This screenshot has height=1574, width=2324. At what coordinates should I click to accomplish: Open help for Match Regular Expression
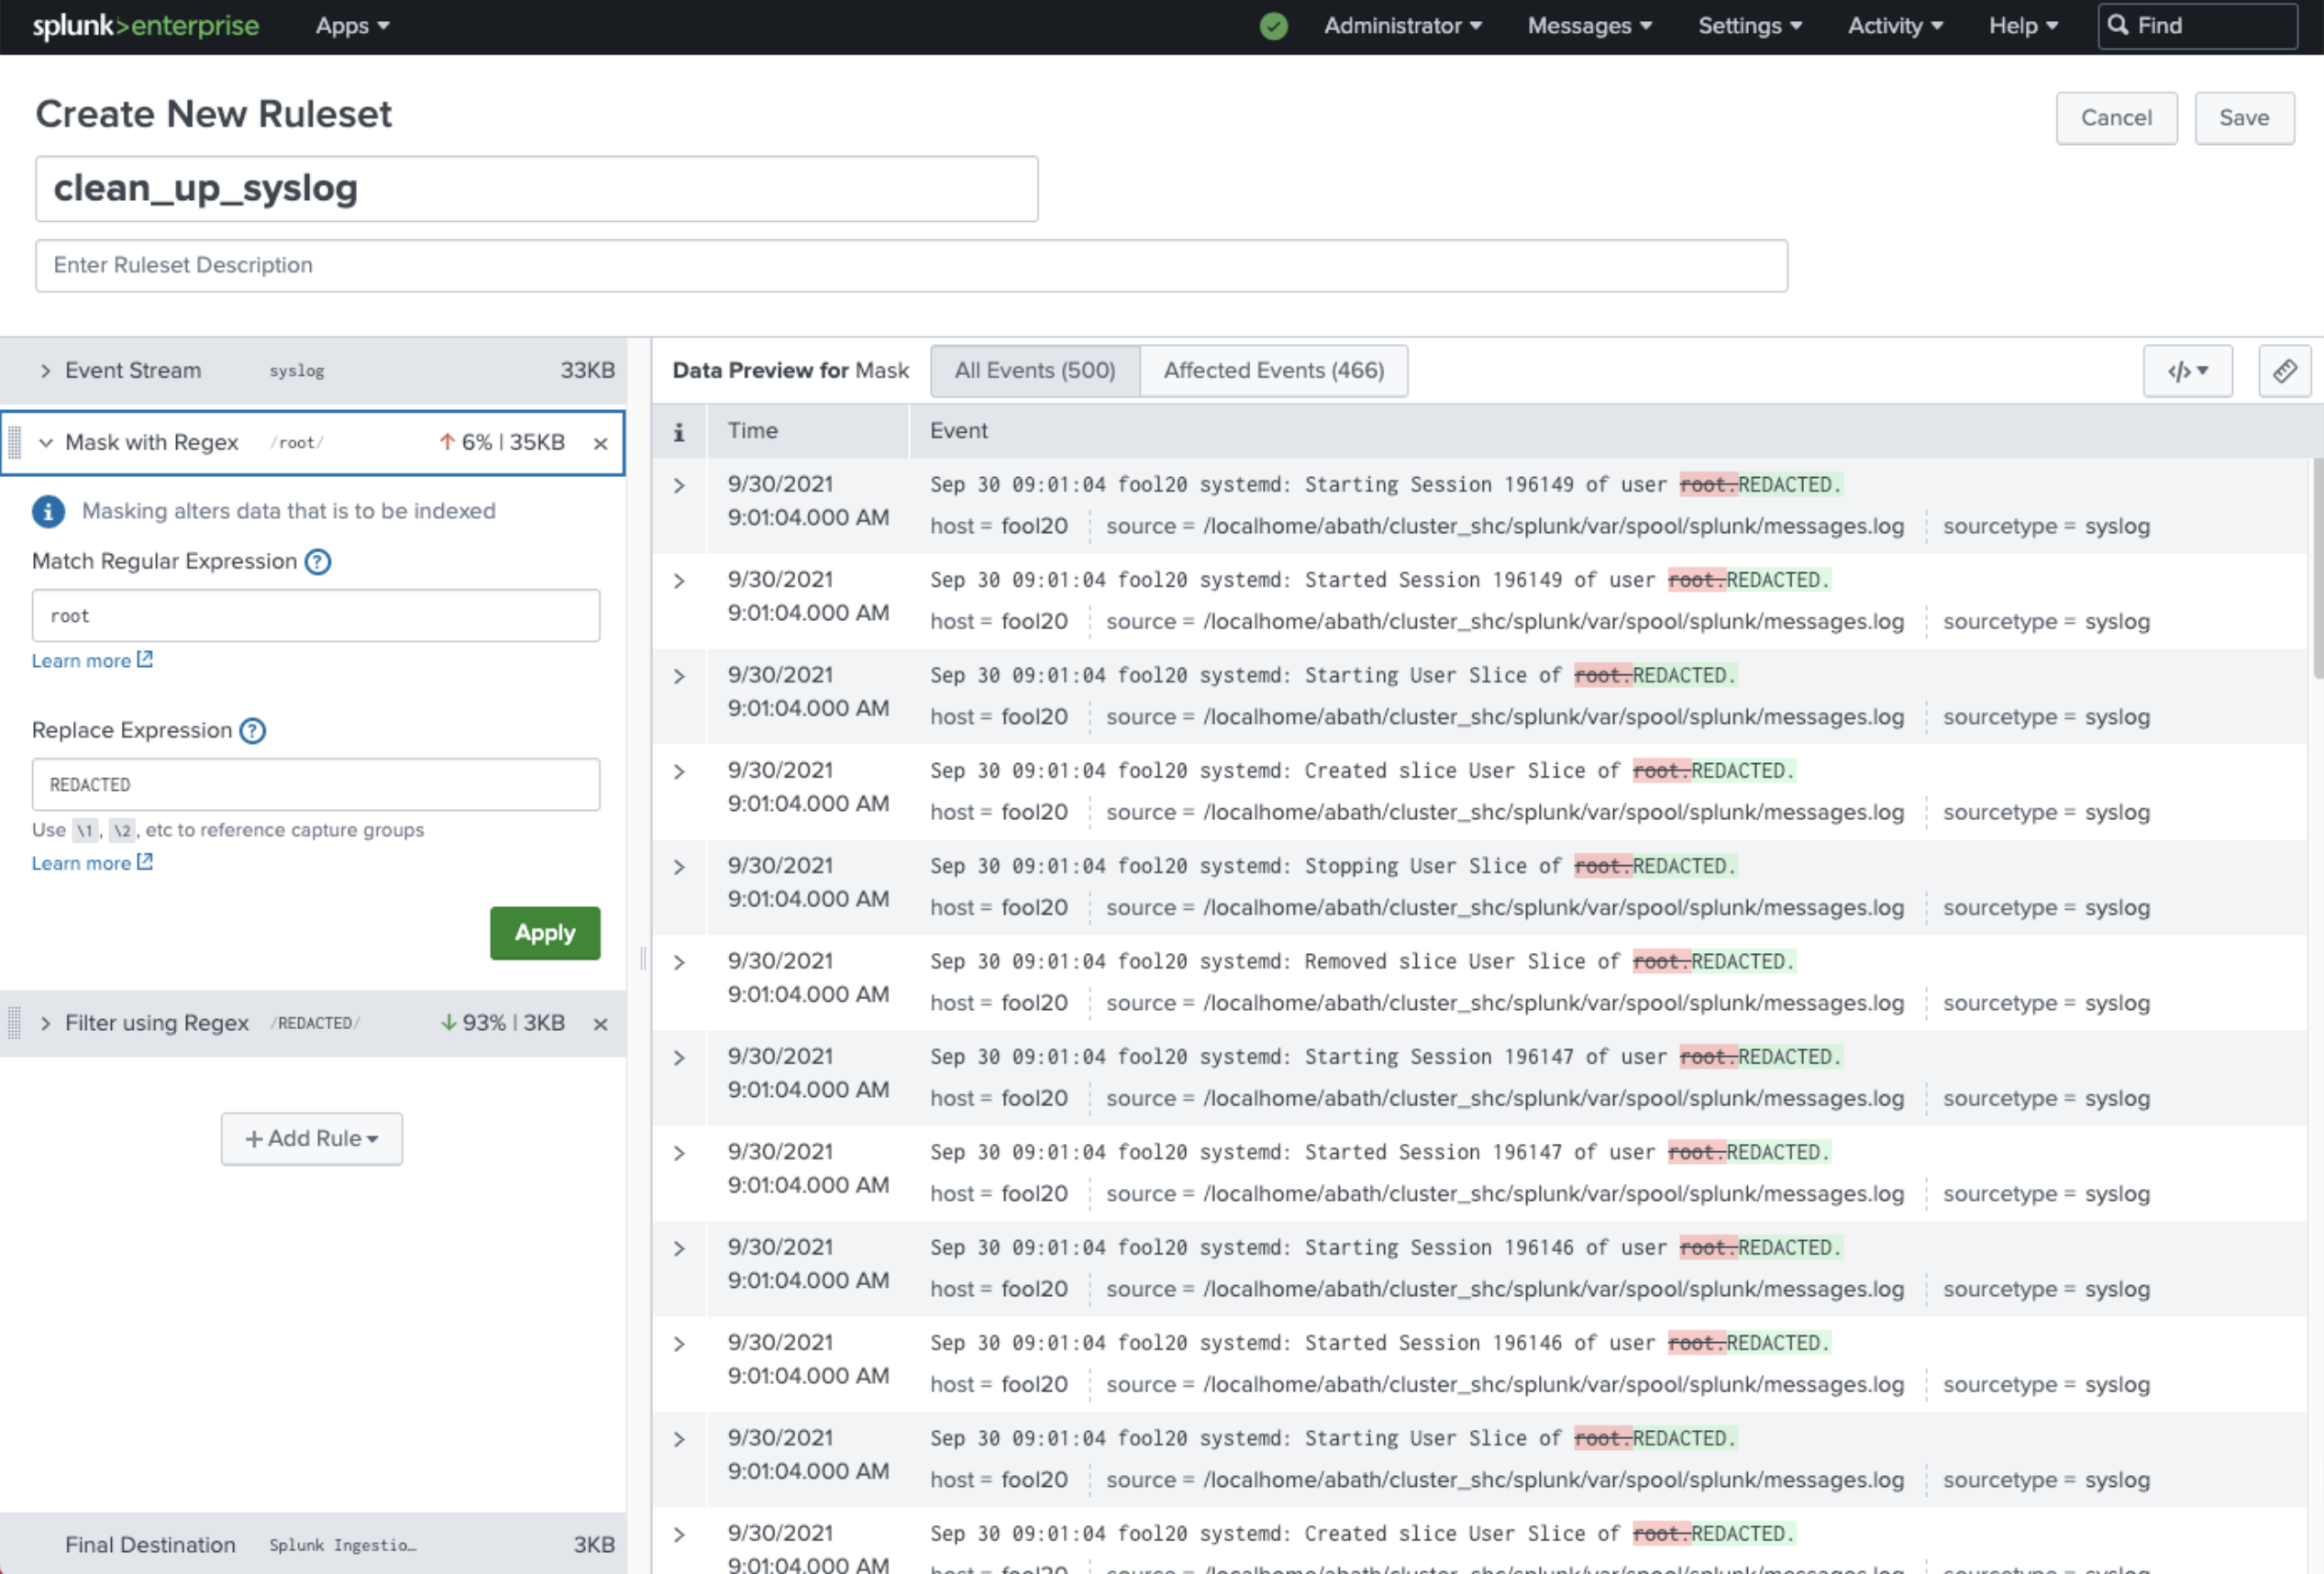tap(318, 562)
